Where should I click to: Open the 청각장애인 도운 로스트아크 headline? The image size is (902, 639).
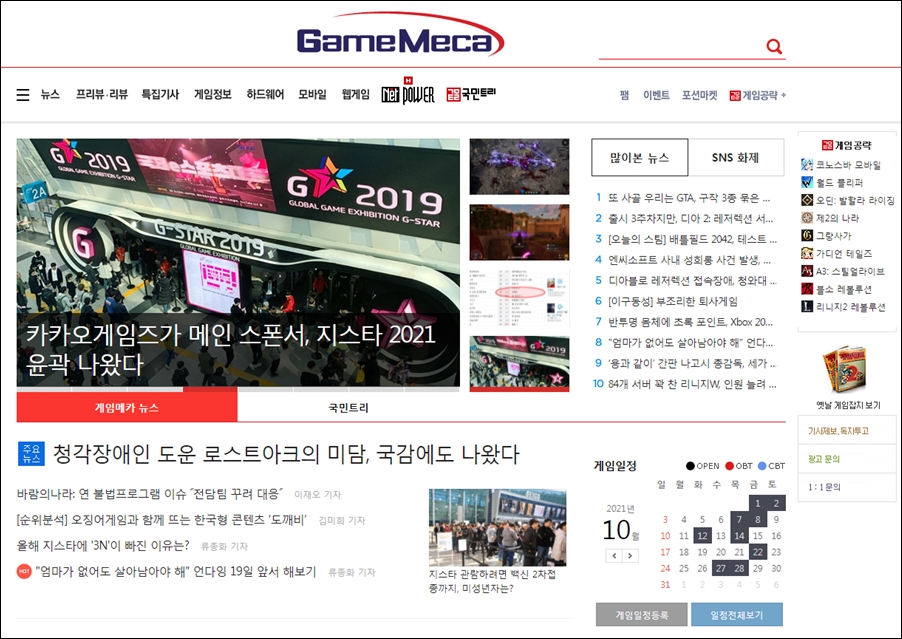coord(286,454)
